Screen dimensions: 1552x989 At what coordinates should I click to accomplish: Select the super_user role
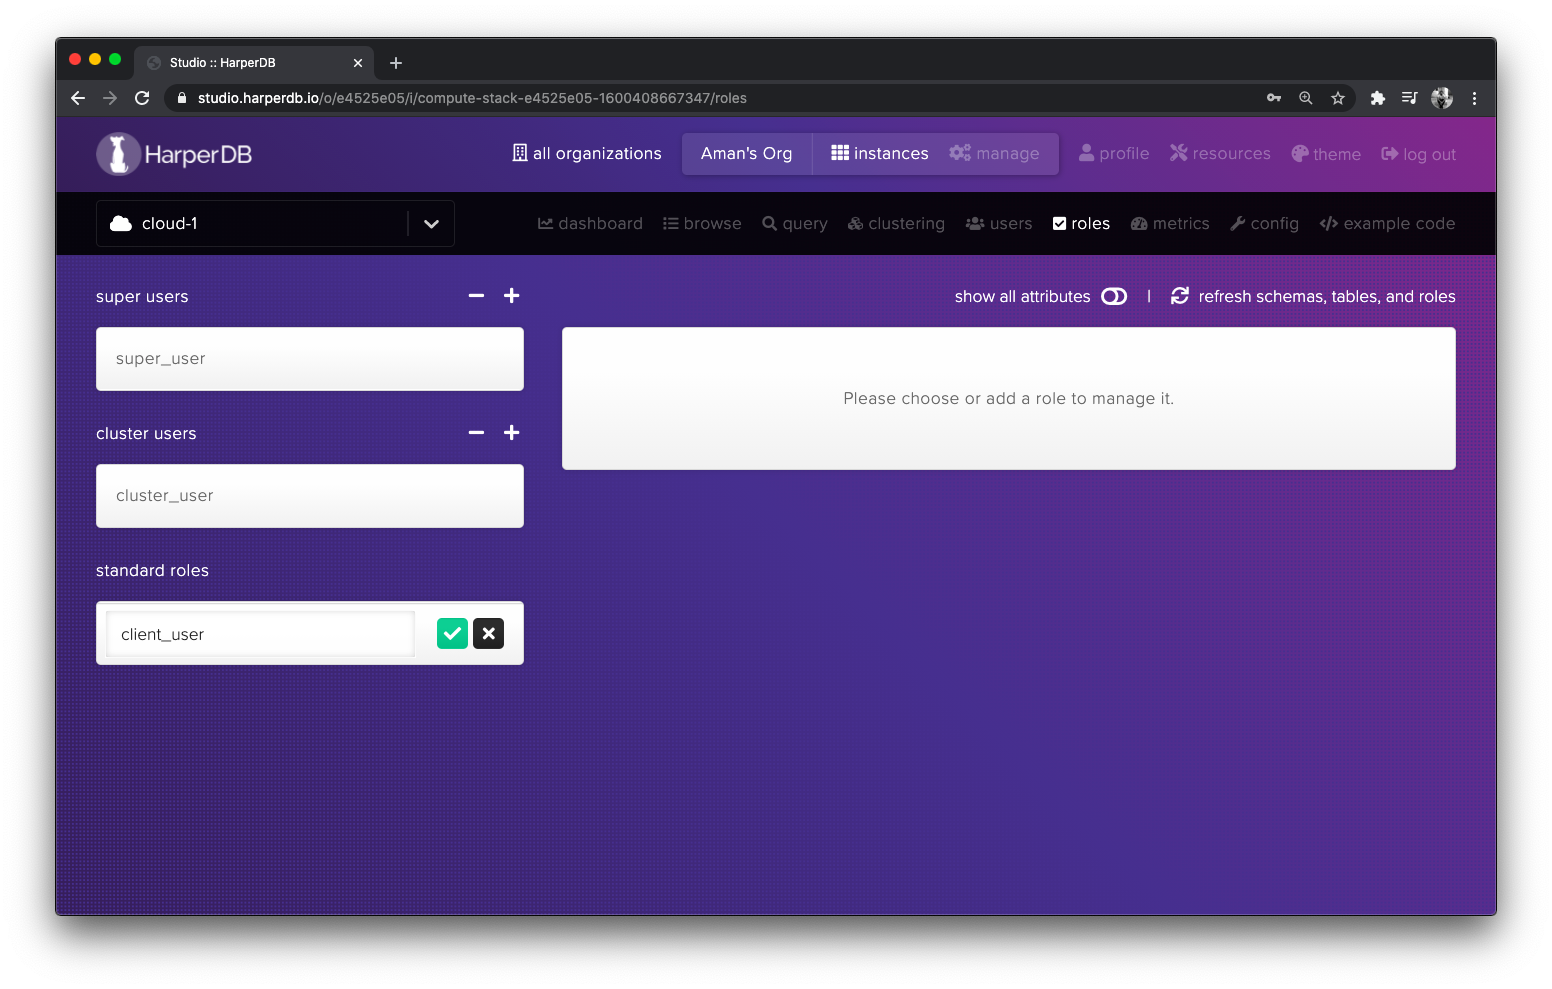(x=310, y=359)
